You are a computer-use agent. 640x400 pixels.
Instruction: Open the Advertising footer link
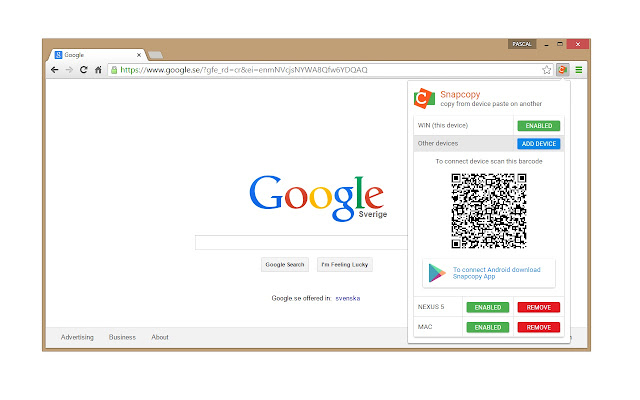[77, 337]
